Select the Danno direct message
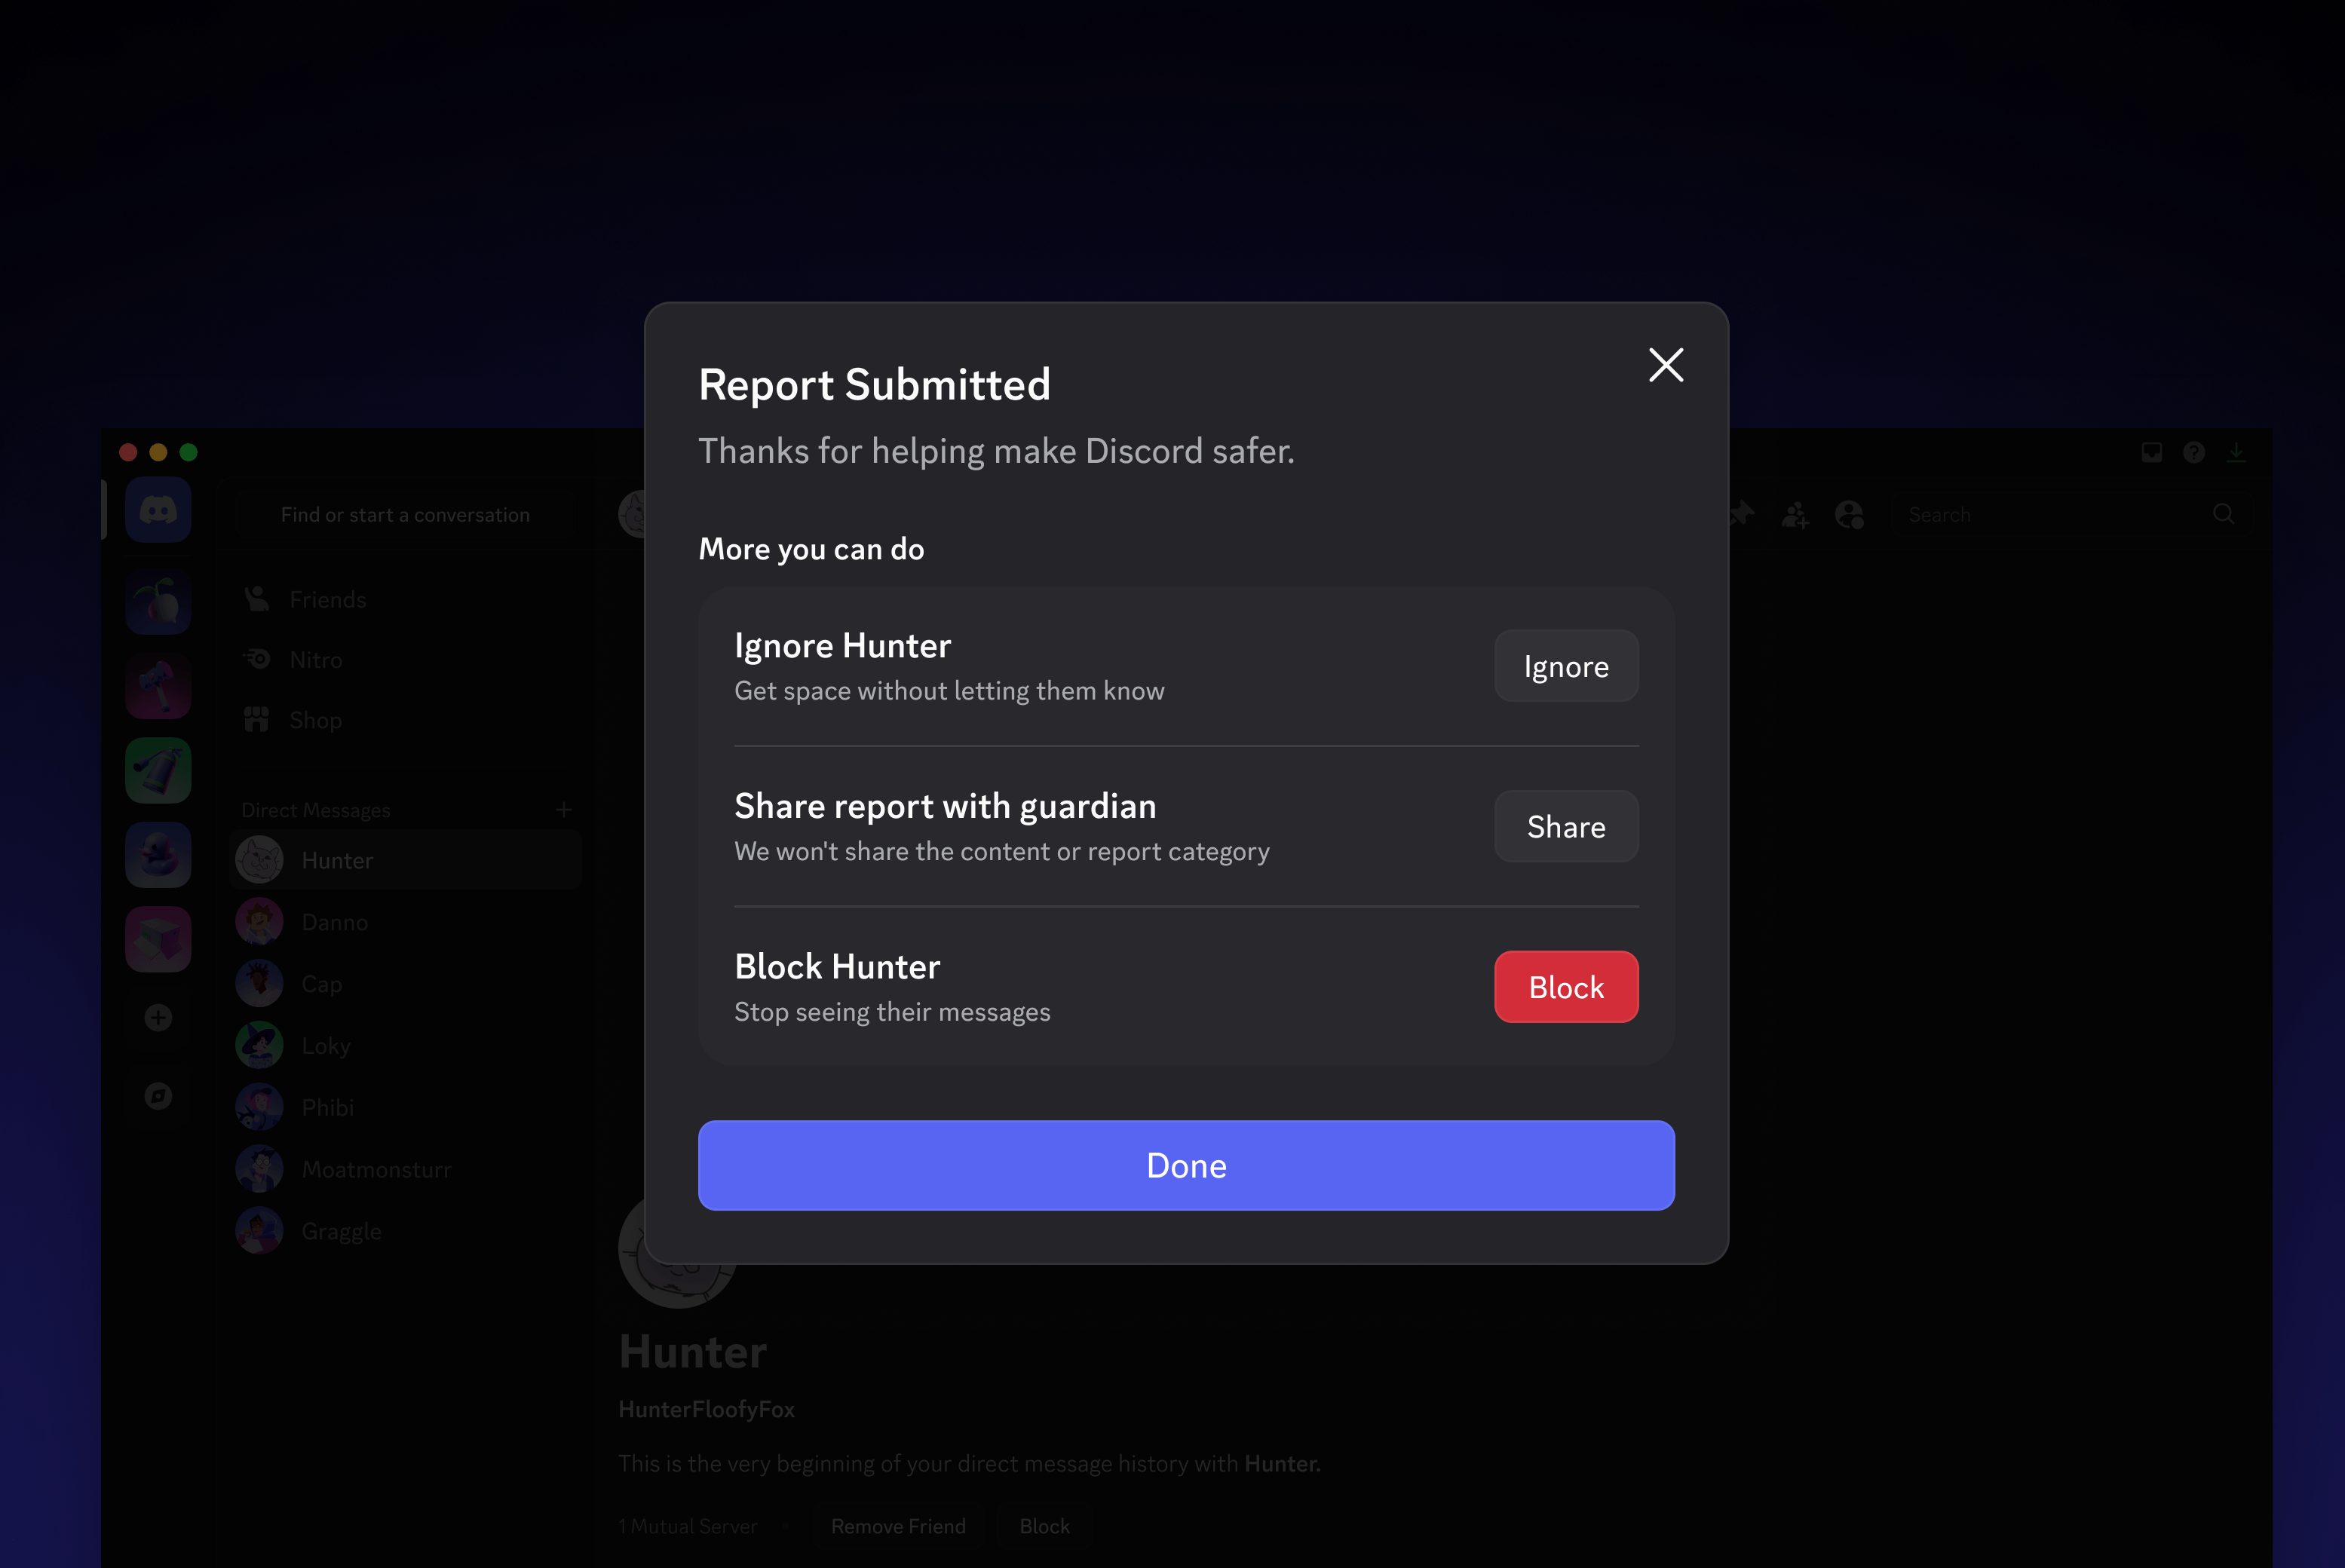Image resolution: width=2345 pixels, height=1568 pixels. pyautogui.click(x=334, y=922)
